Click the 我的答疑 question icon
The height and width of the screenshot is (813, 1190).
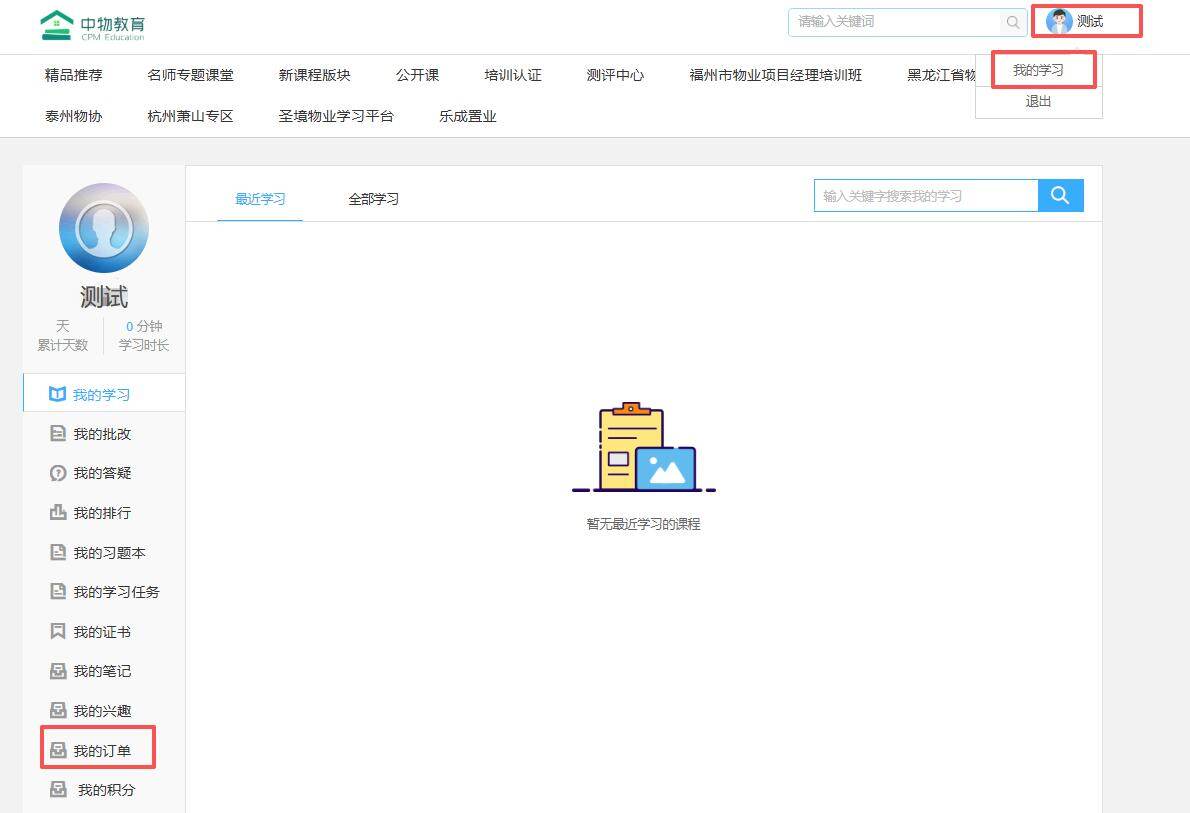58,473
